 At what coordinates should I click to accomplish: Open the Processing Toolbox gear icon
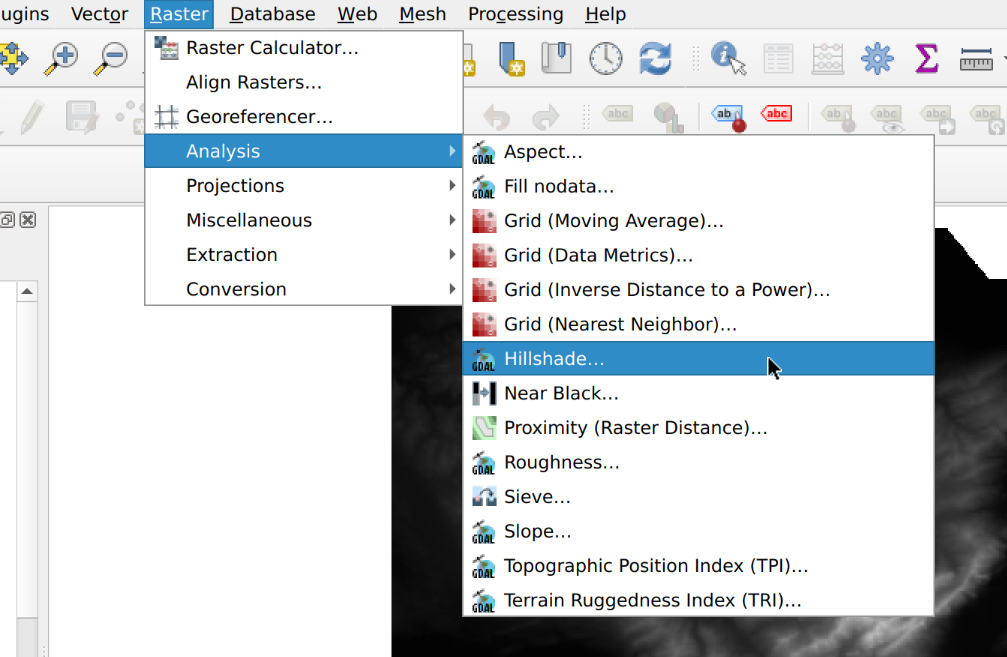(877, 59)
